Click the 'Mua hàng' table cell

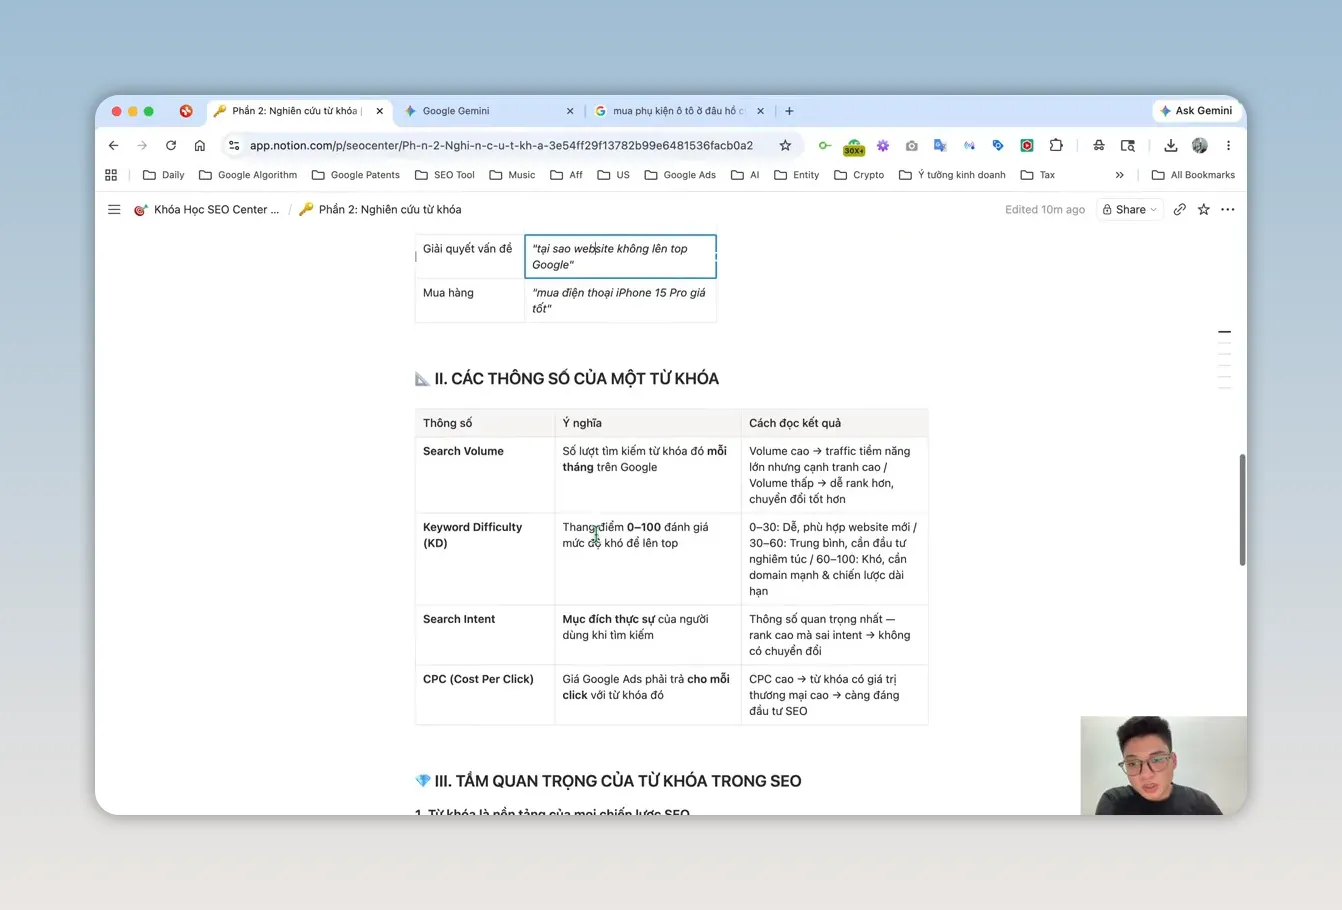470,301
